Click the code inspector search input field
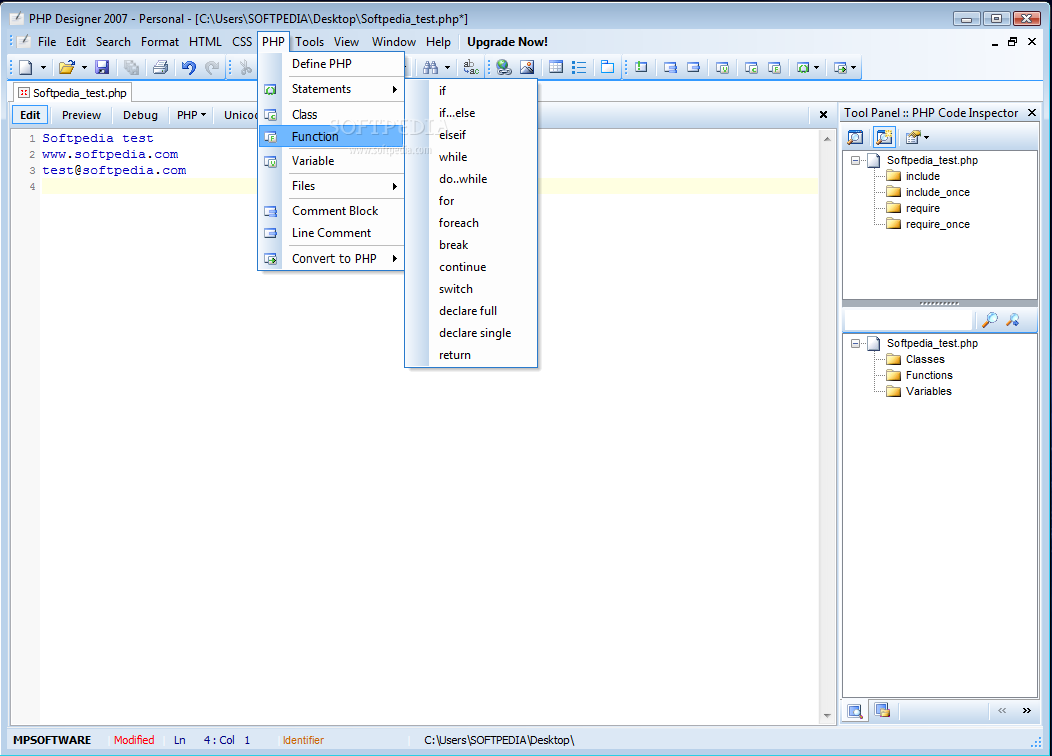 tap(908, 320)
